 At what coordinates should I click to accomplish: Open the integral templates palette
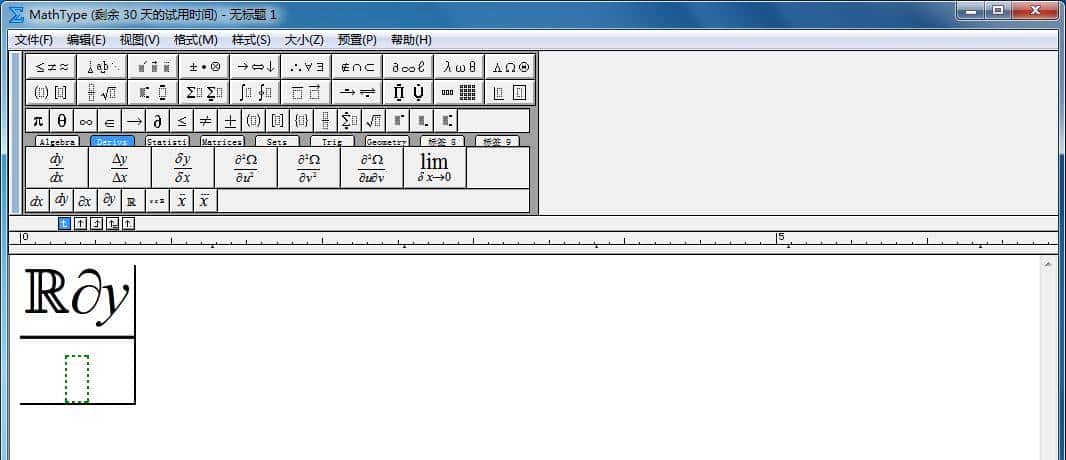255,92
